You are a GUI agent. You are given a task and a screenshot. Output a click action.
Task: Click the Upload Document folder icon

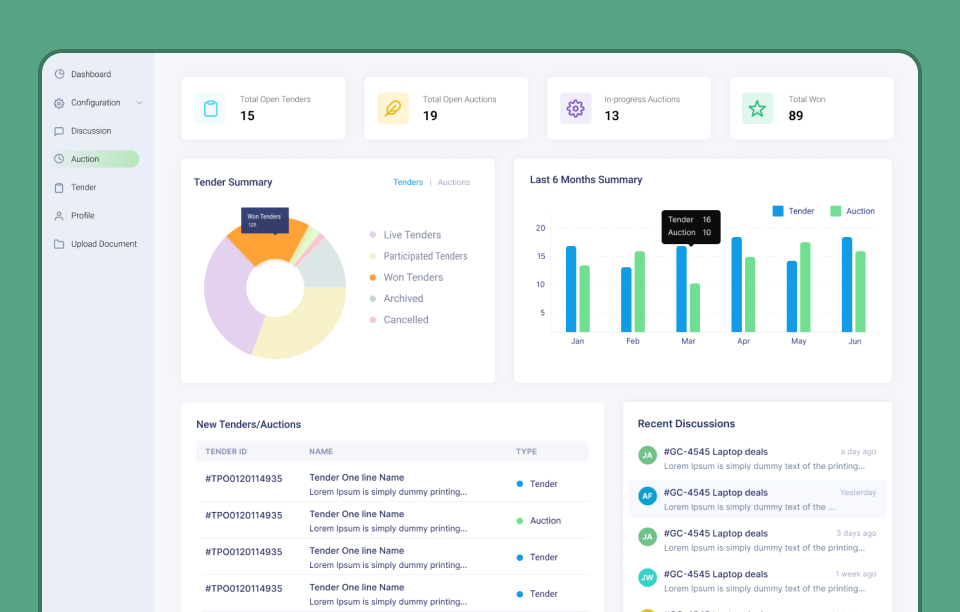(59, 244)
